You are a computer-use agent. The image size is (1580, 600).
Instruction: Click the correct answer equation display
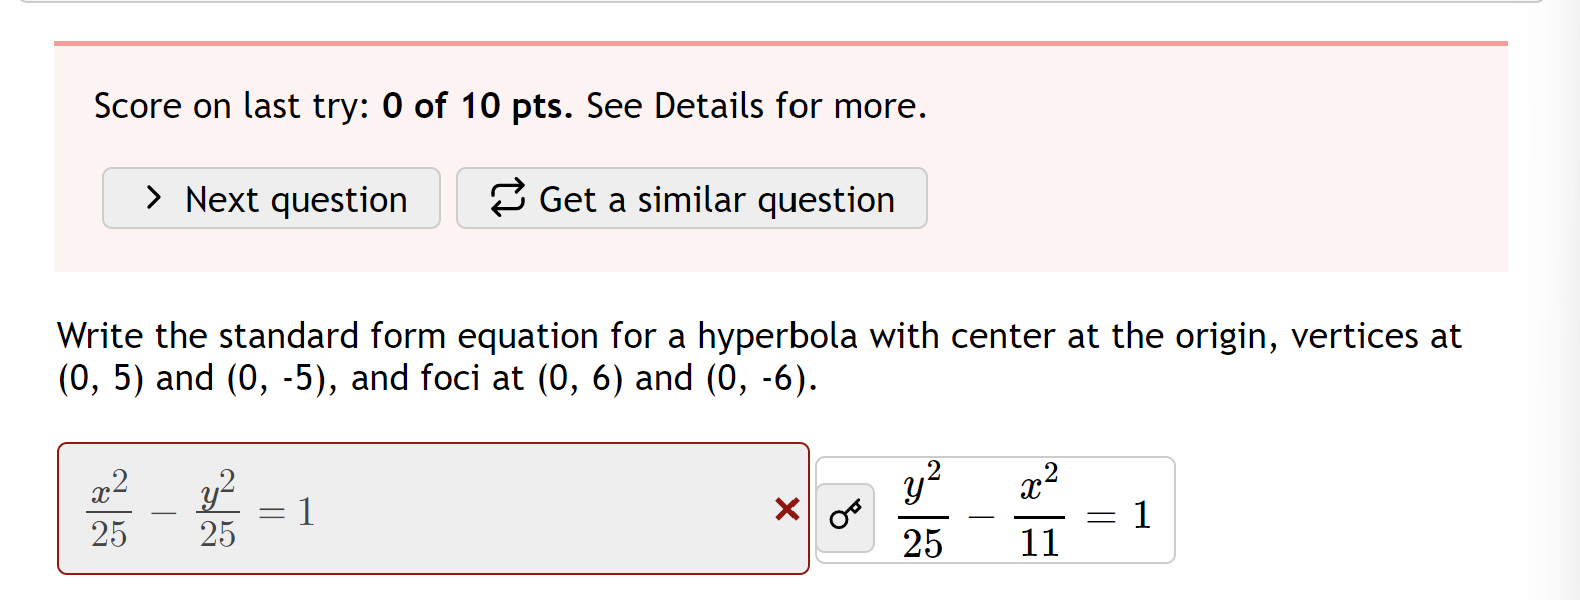click(1025, 510)
